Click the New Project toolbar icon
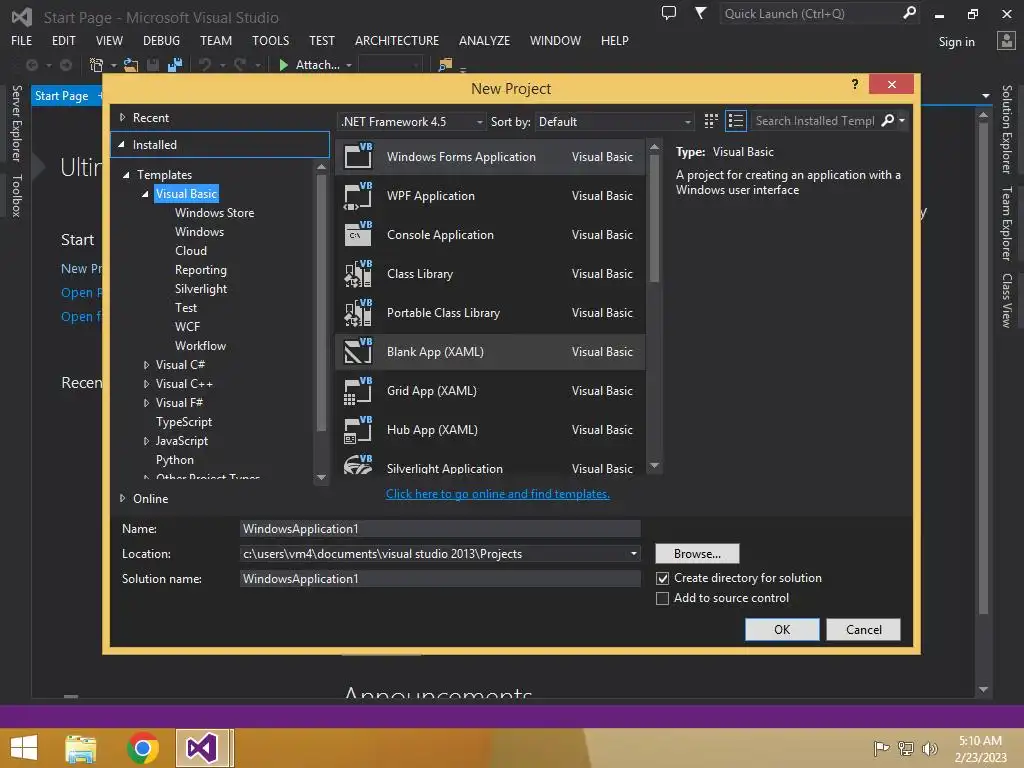 [96, 65]
